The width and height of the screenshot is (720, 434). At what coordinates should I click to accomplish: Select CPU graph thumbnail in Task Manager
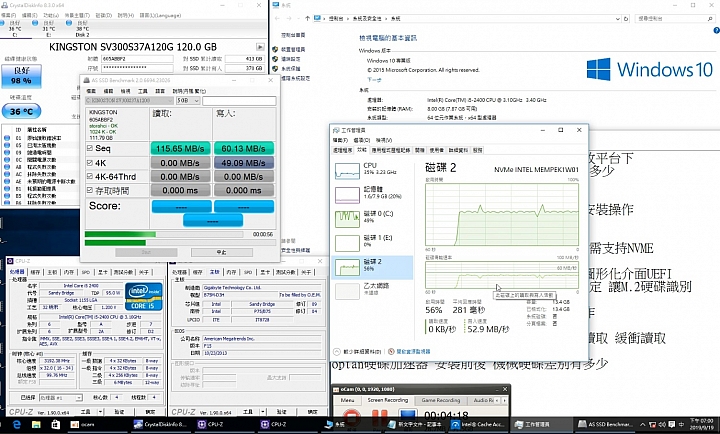pos(347,171)
